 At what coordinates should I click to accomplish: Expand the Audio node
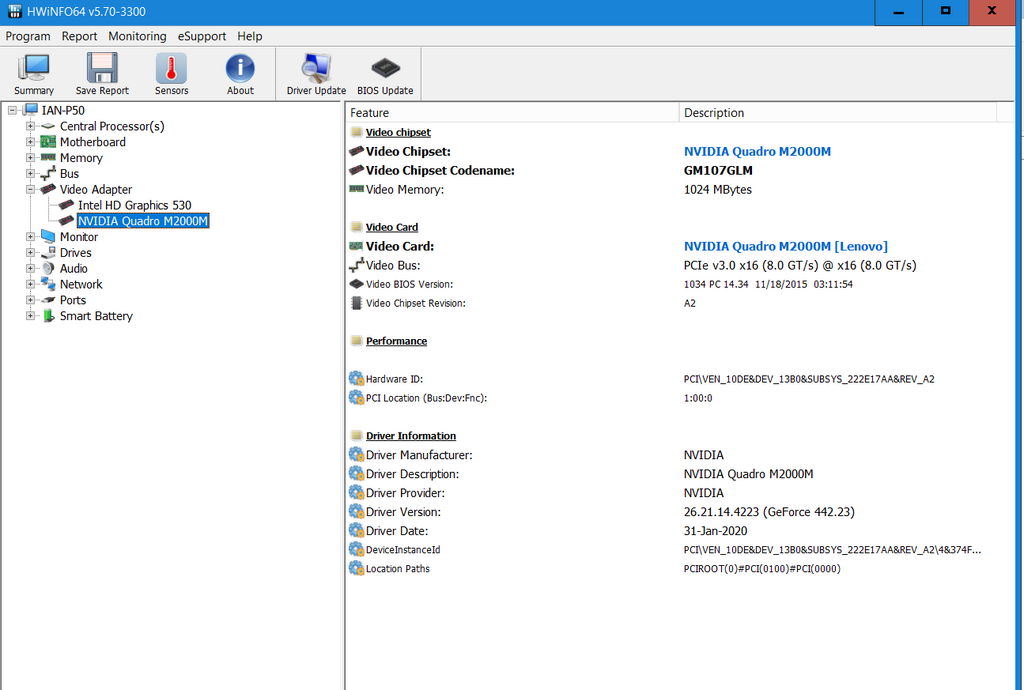coord(30,268)
